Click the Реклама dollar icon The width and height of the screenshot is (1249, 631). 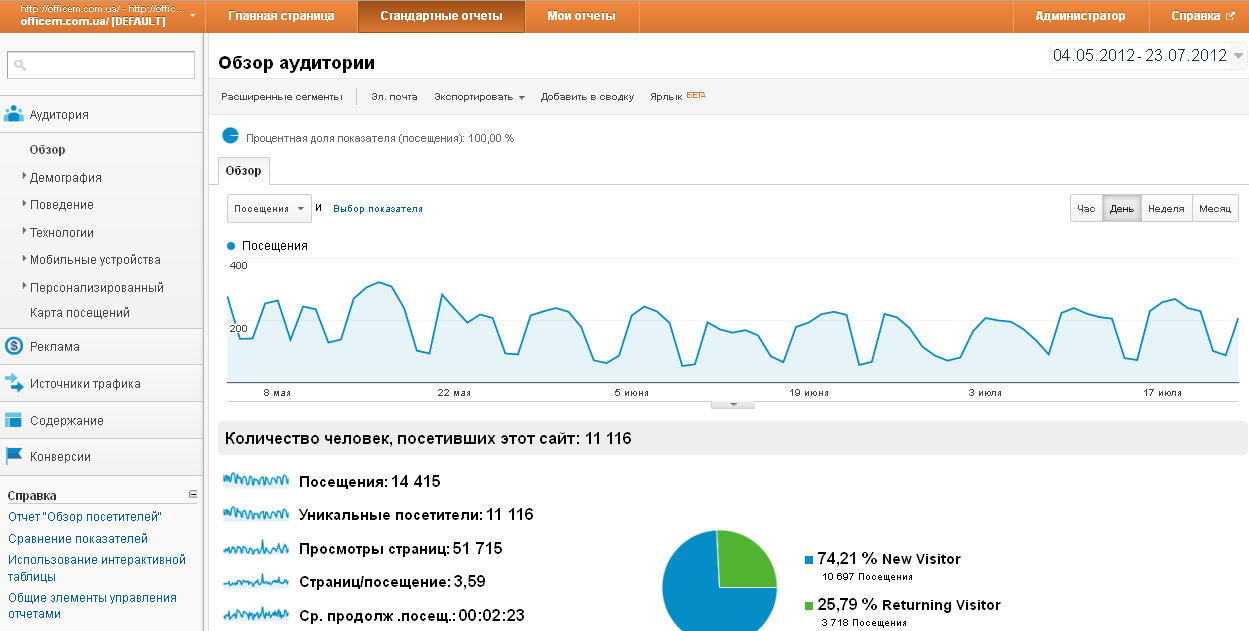pos(14,346)
